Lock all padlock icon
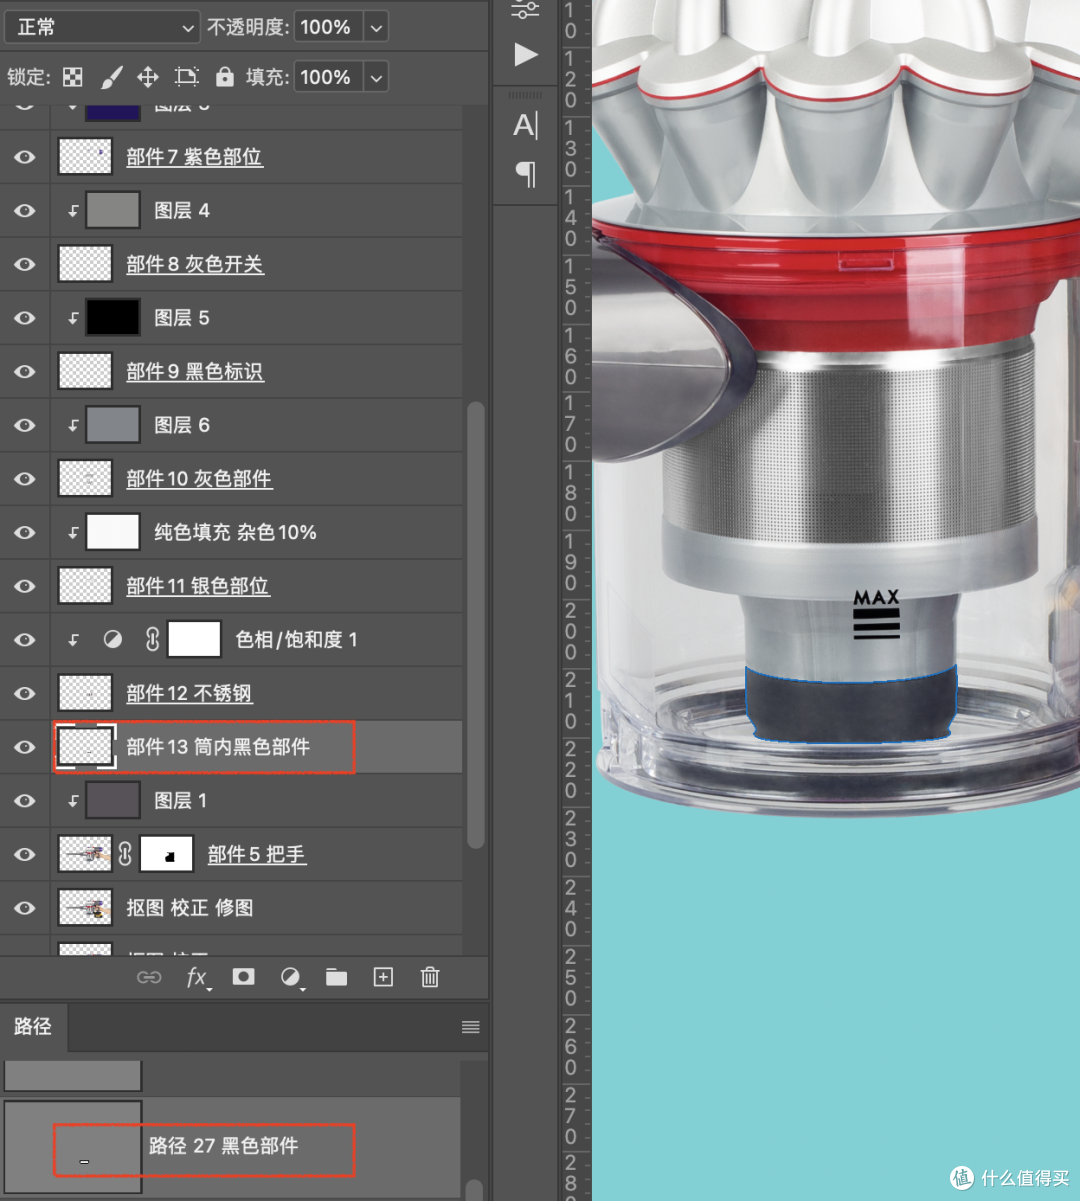The image size is (1080, 1201). click(x=225, y=77)
